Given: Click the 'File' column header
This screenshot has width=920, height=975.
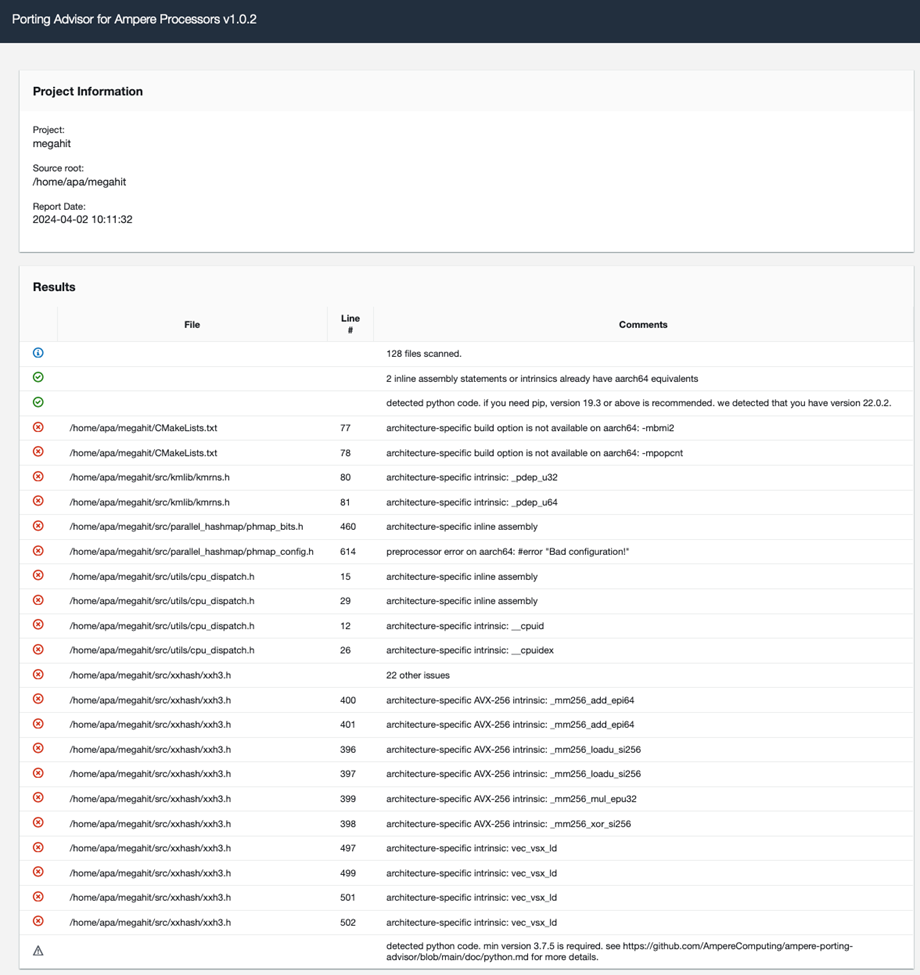Looking at the screenshot, I should click(x=192, y=324).
